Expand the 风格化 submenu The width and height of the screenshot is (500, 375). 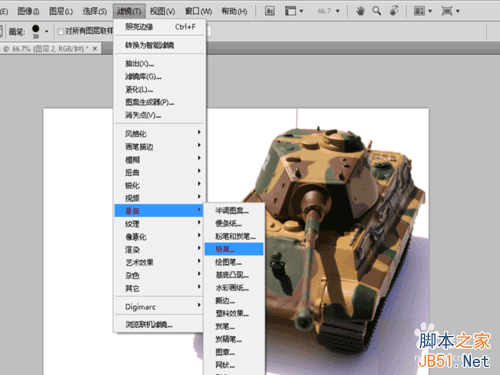click(159, 134)
